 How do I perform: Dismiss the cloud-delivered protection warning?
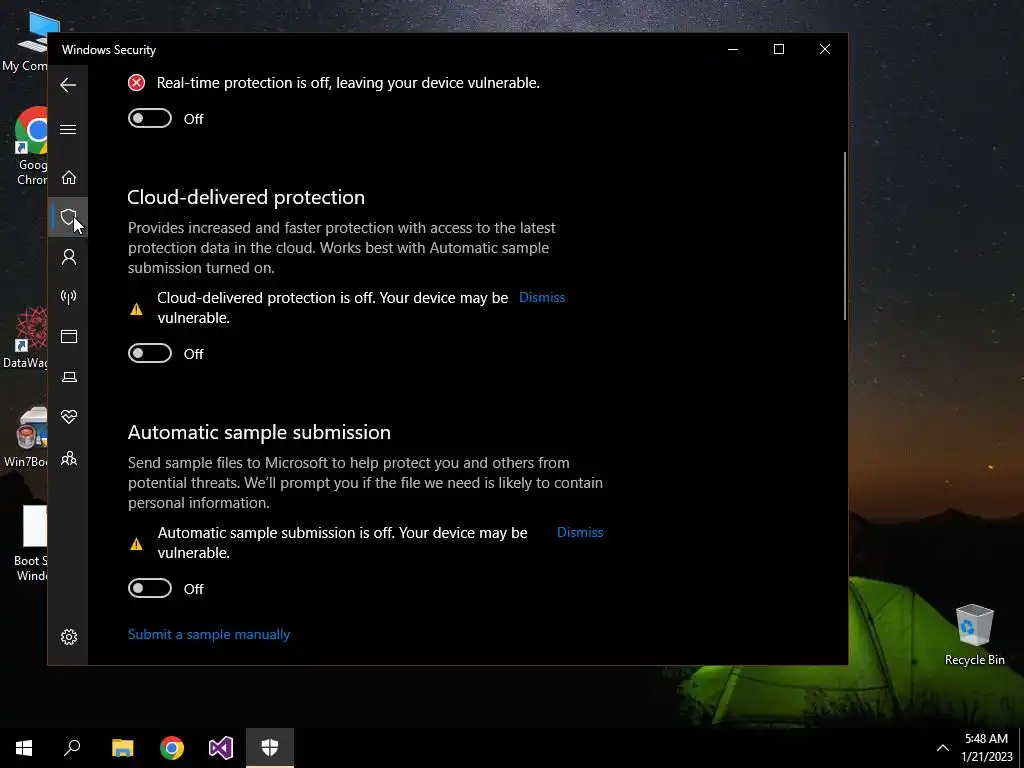(x=542, y=298)
